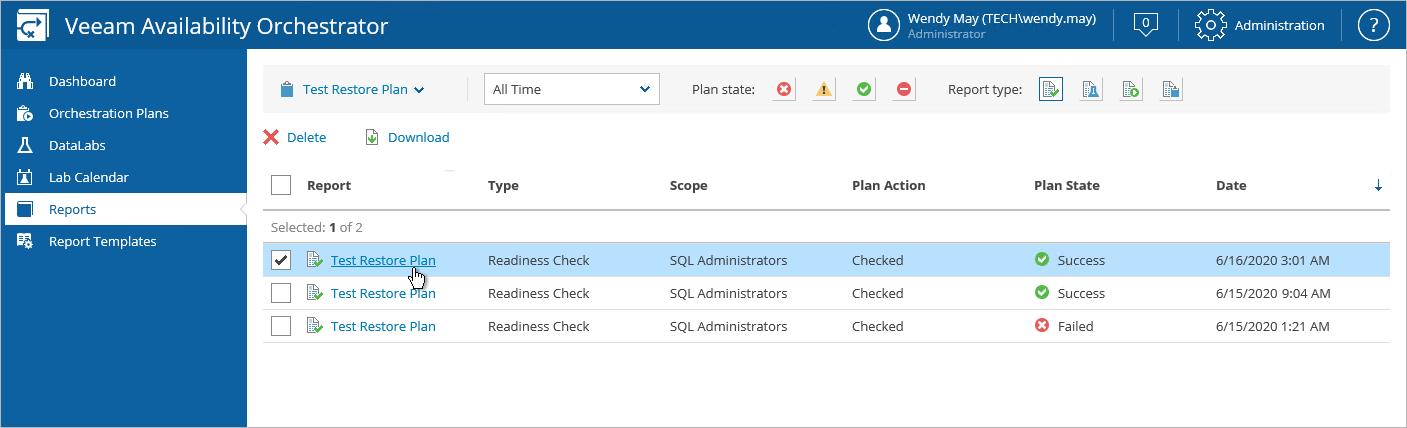Filter by failed plan state red X

(784, 90)
